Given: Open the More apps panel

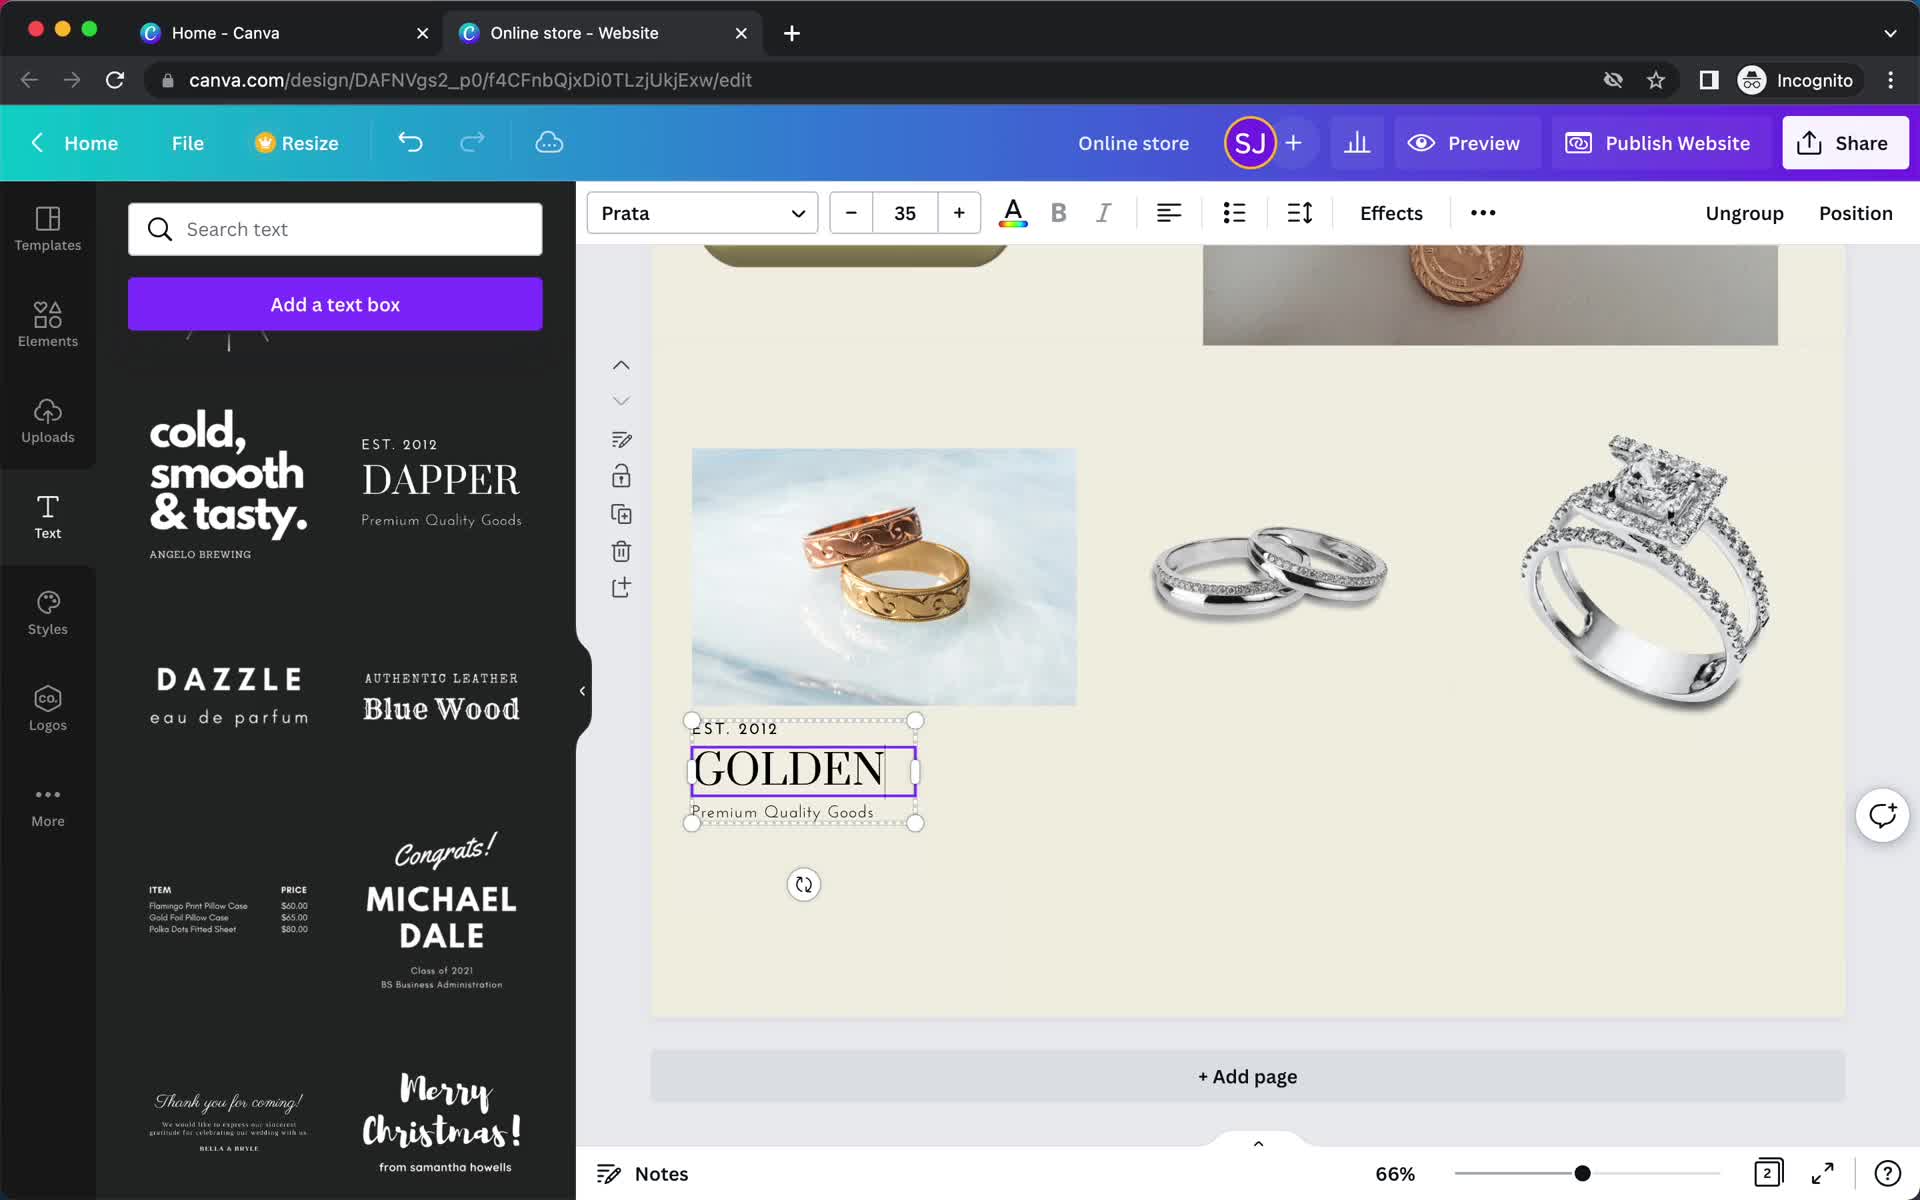Looking at the screenshot, I should point(47,805).
